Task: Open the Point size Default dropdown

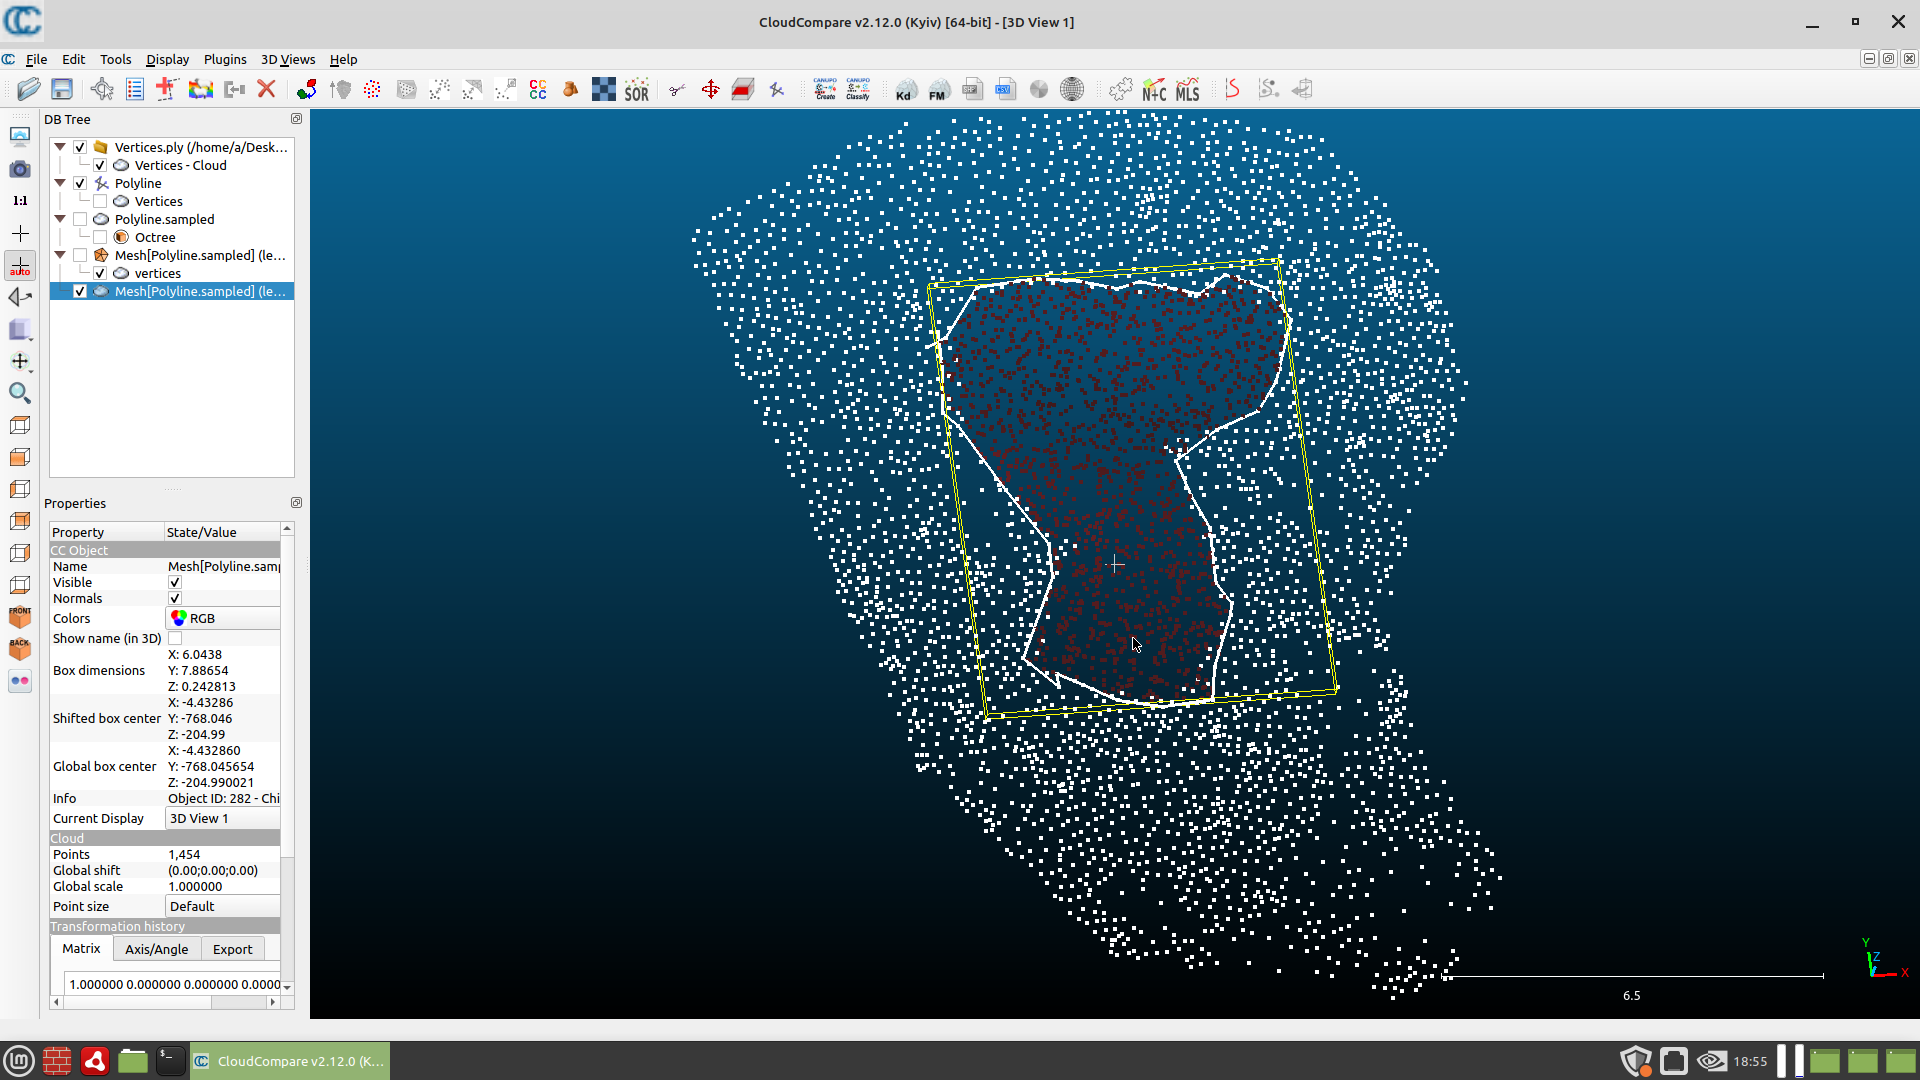Action: pyautogui.click(x=222, y=906)
